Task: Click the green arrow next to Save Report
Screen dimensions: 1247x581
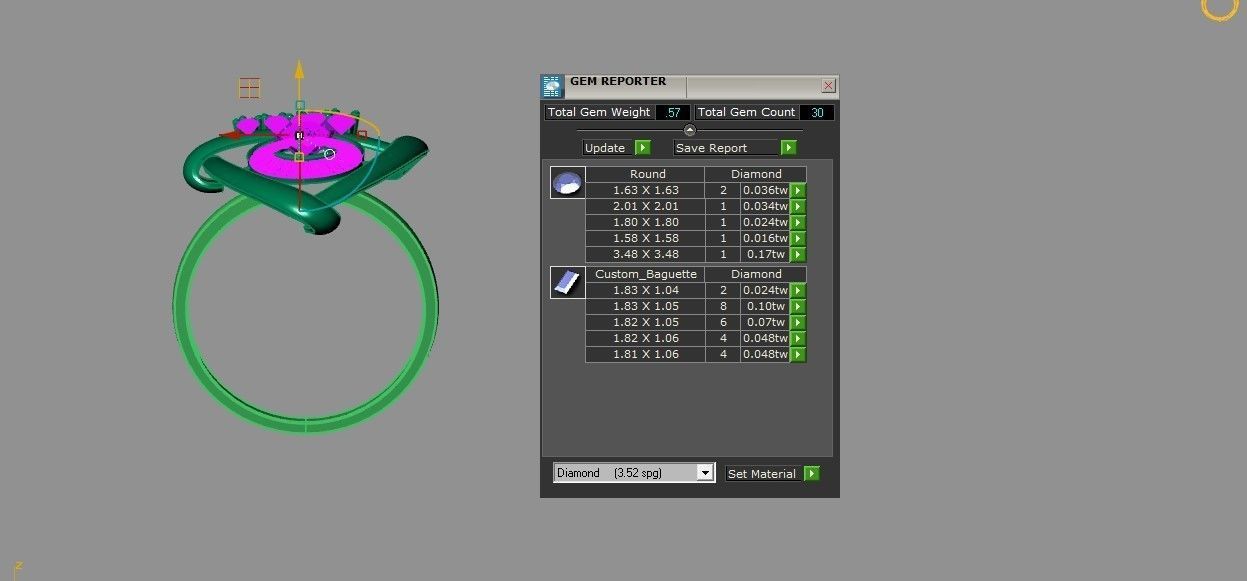Action: click(x=789, y=148)
